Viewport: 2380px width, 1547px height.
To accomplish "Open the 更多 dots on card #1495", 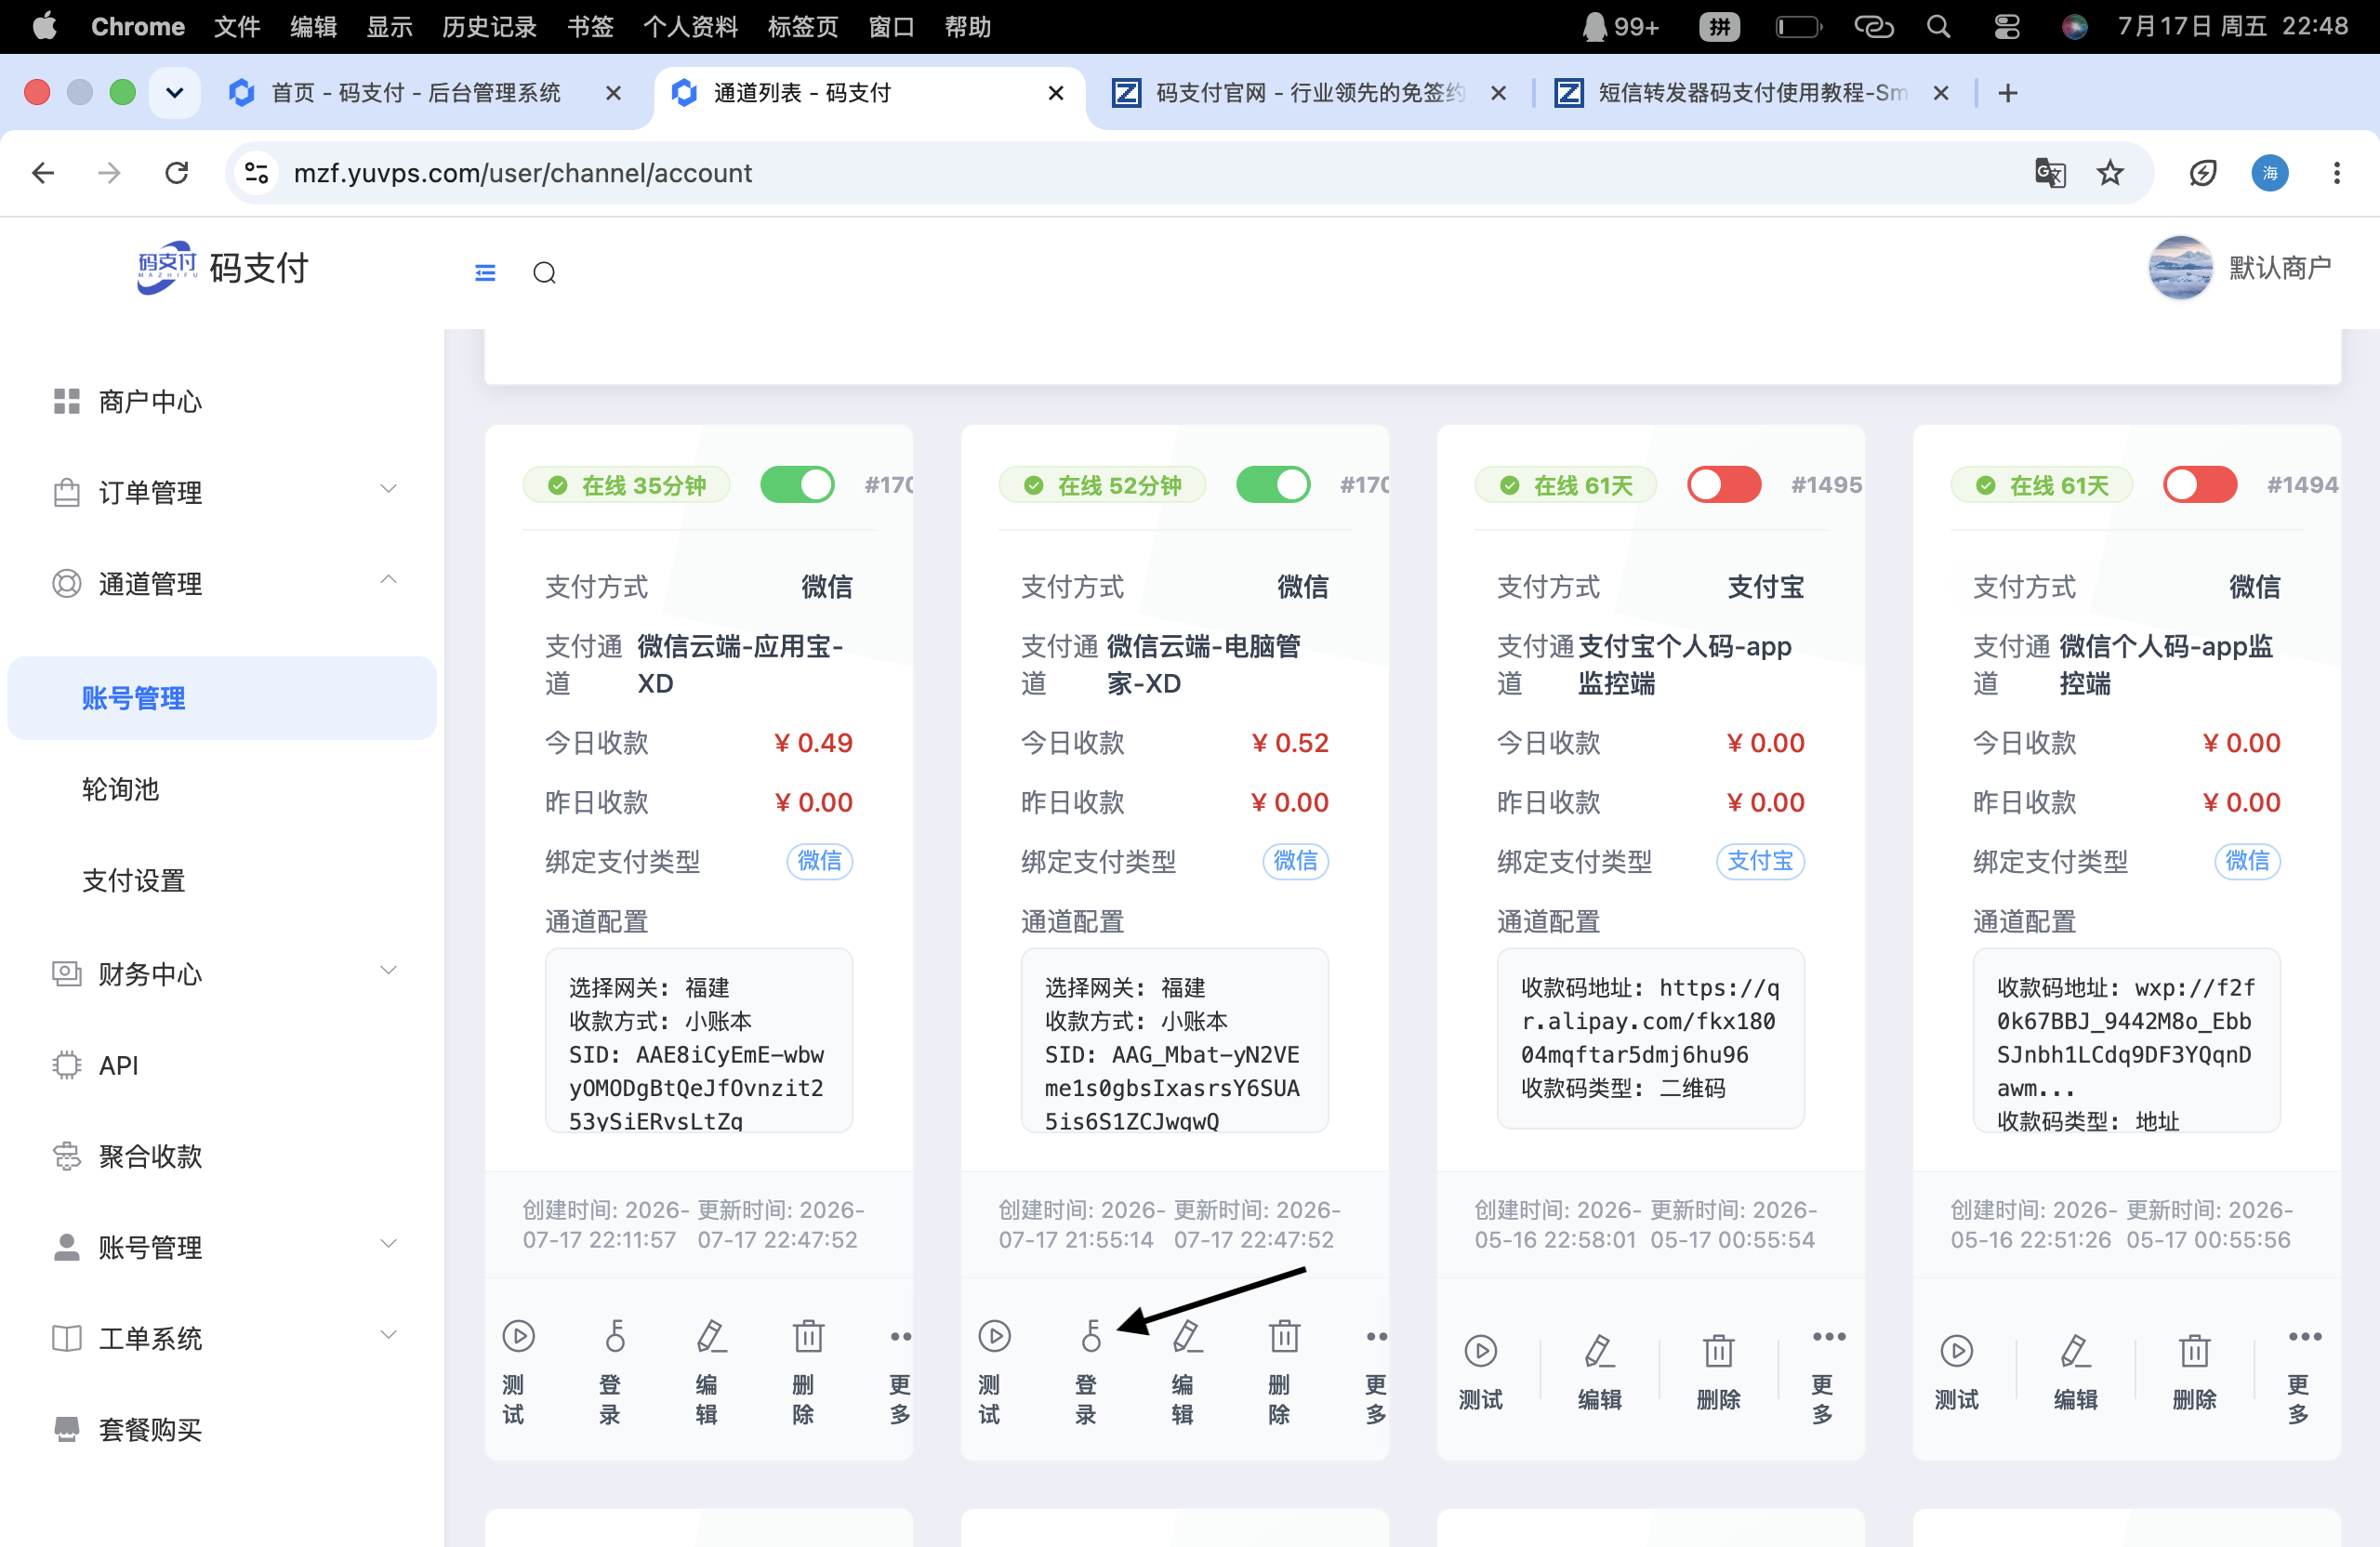I will [x=1829, y=1336].
